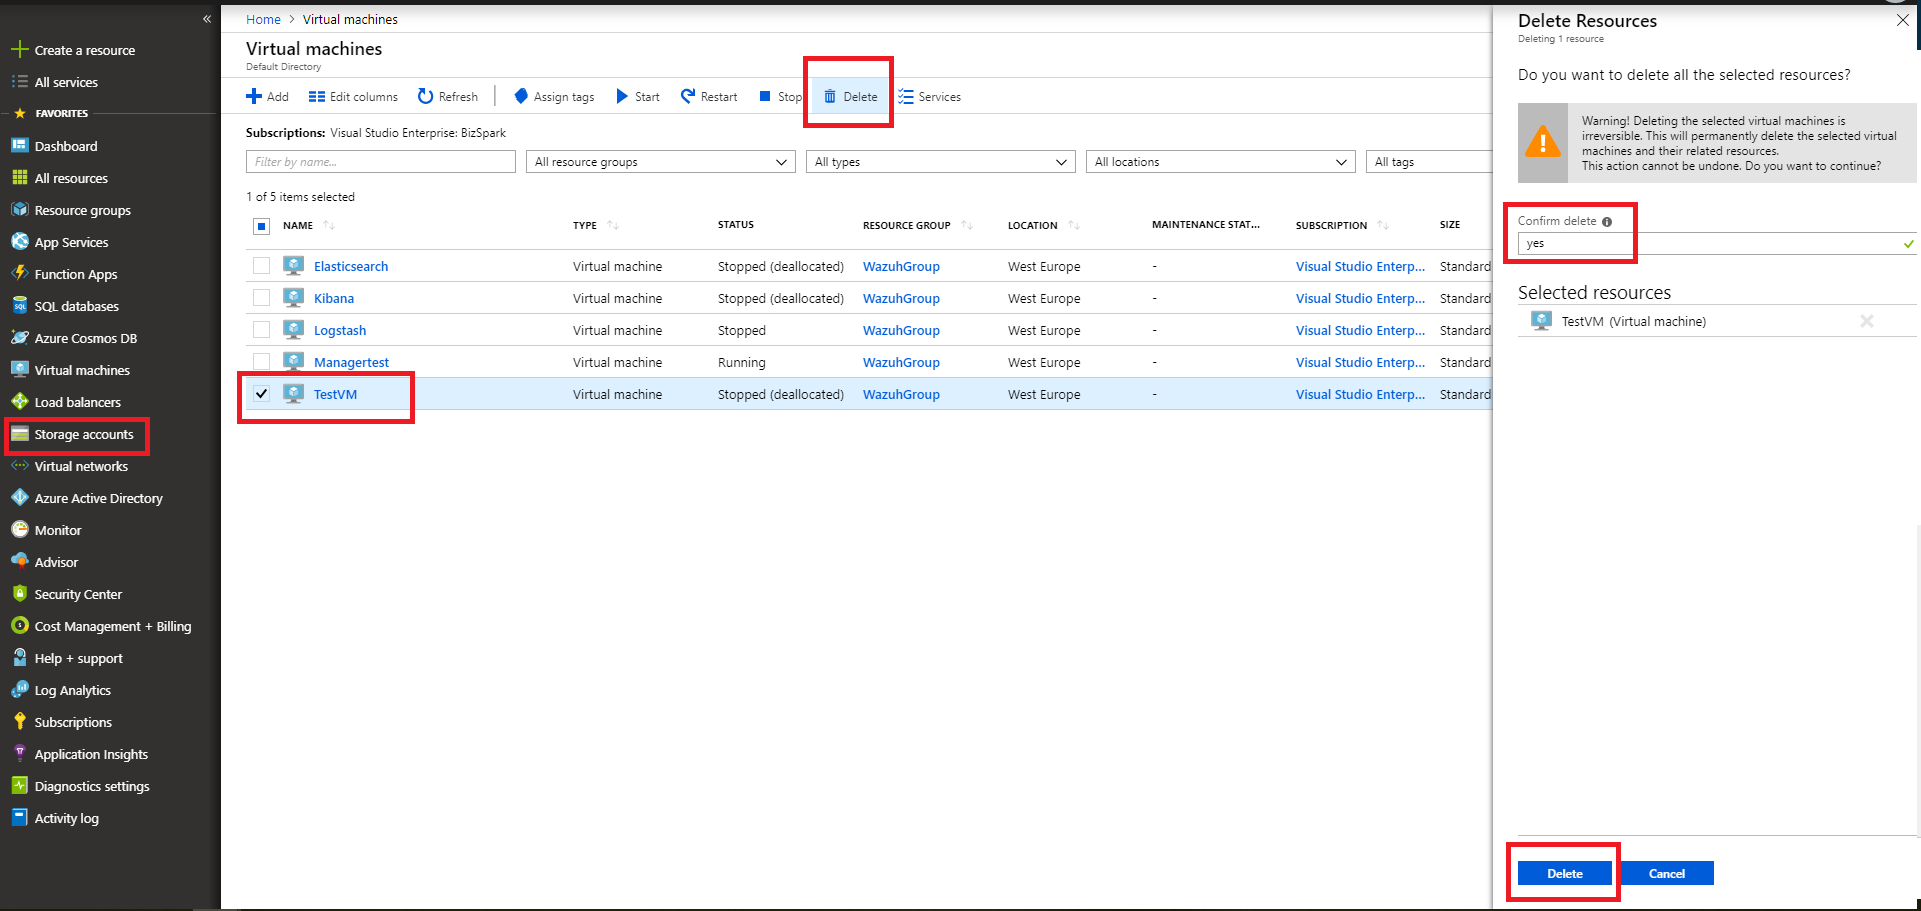This screenshot has width=1921, height=911.
Task: Sort by RESOURCE GROUP column arrows
Action: click(967, 226)
